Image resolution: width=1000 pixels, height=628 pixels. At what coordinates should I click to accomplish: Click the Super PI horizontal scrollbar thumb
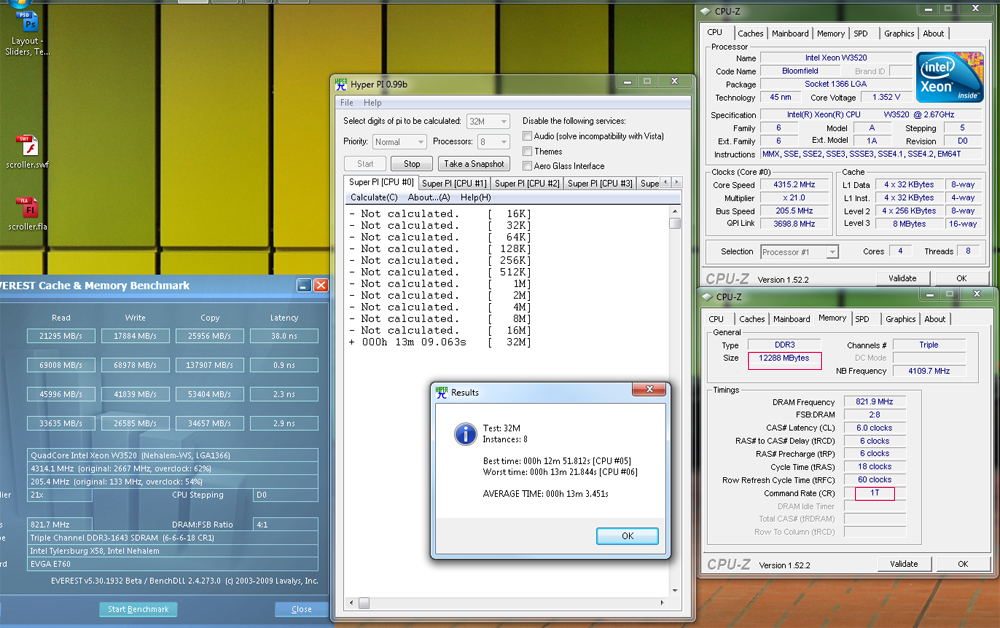pyautogui.click(x=364, y=602)
